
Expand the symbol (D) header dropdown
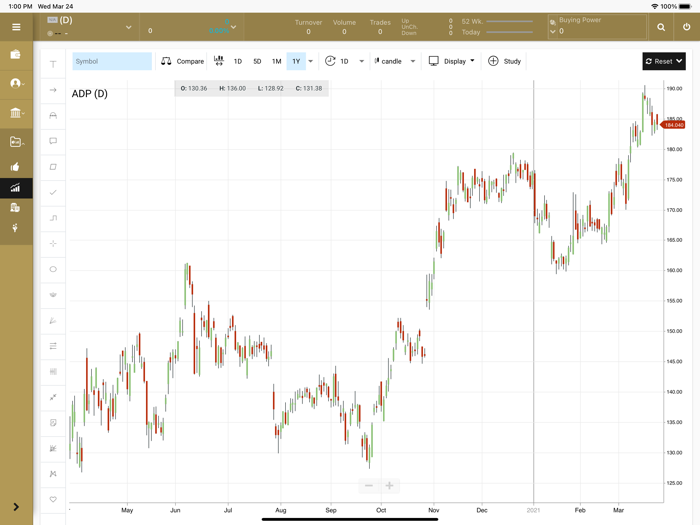pos(129,27)
